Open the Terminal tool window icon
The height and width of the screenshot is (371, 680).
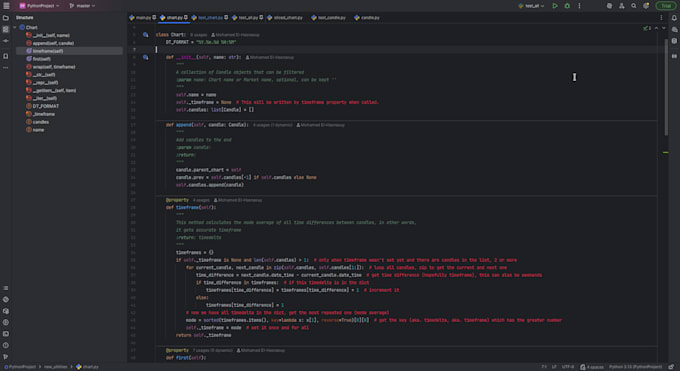pos(6,334)
